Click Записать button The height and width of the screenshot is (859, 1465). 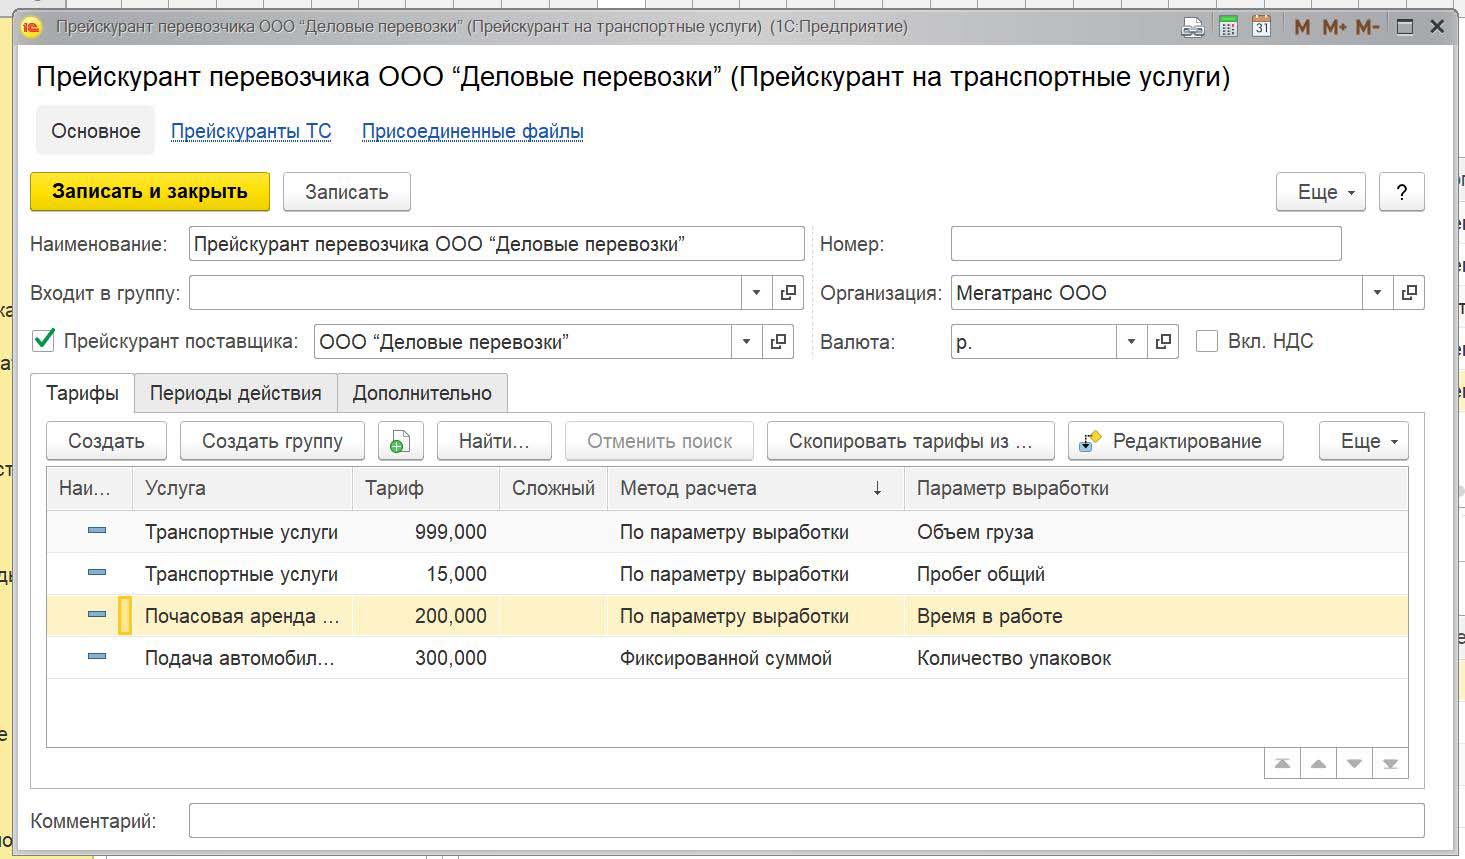coord(347,192)
